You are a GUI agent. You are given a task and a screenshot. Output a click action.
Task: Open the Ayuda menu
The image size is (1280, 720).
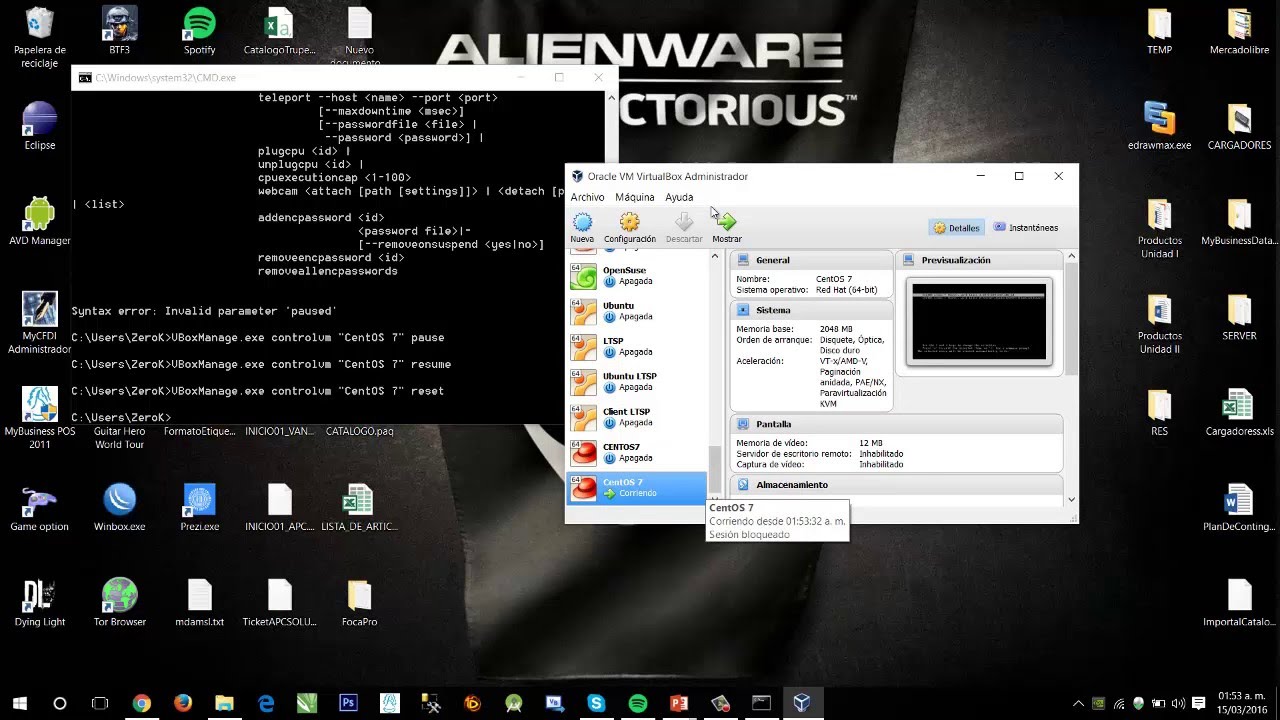pyautogui.click(x=679, y=197)
